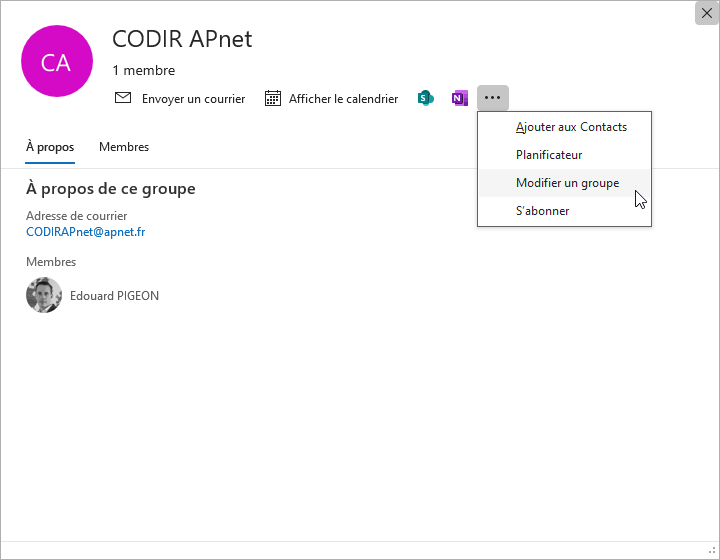This screenshot has height=560, width=720.
Task: Choose Planificateur from the dropdown menu
Action: [564, 155]
